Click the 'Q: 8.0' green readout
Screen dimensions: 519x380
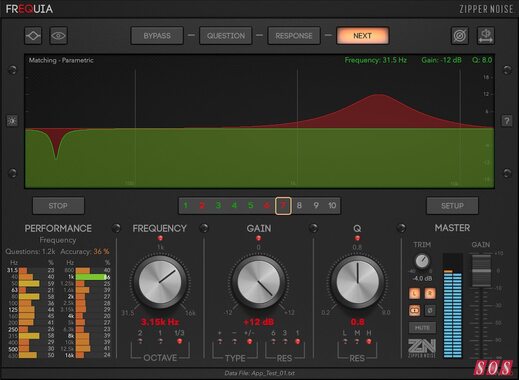(482, 60)
